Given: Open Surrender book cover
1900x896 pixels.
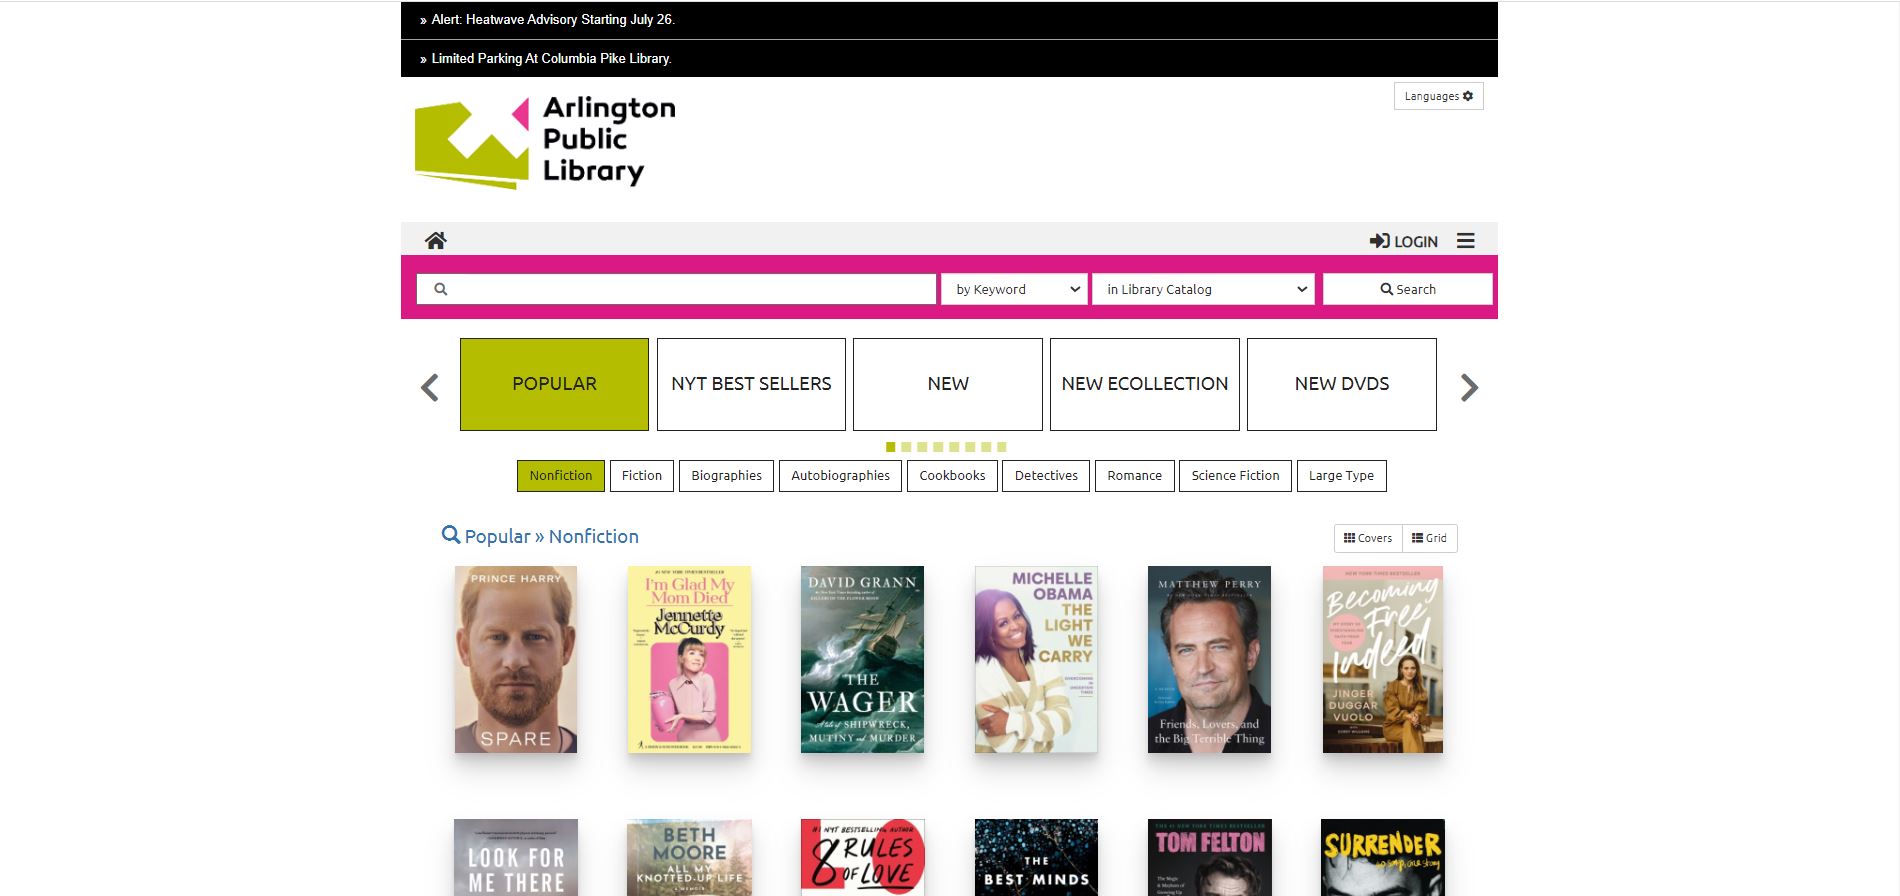Looking at the screenshot, I should click(1383, 858).
